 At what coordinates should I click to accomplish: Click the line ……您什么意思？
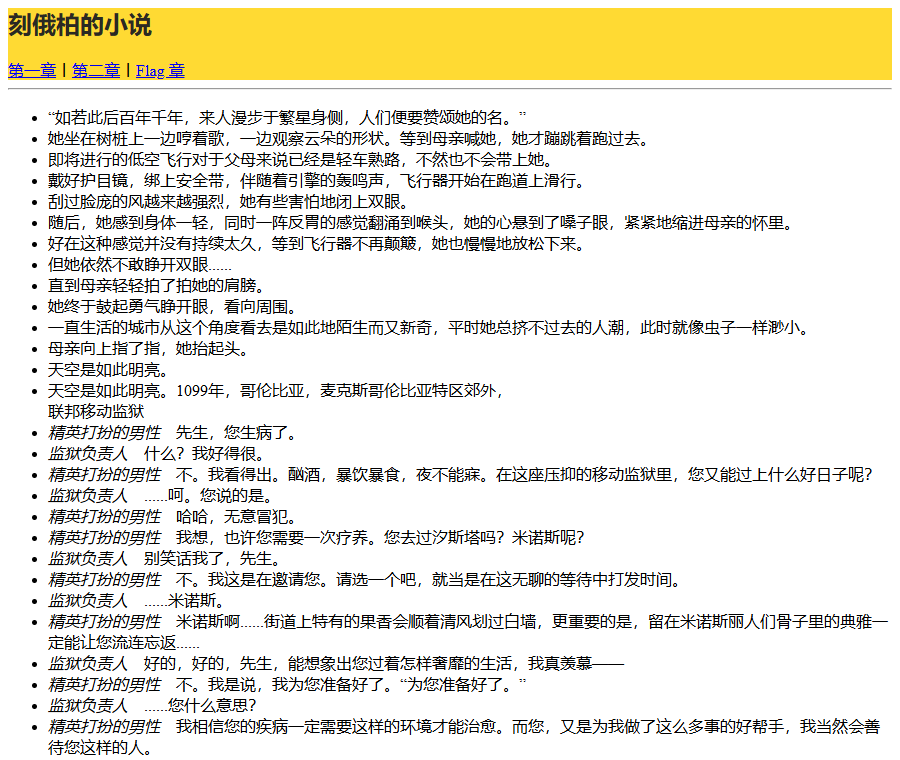[153, 705]
